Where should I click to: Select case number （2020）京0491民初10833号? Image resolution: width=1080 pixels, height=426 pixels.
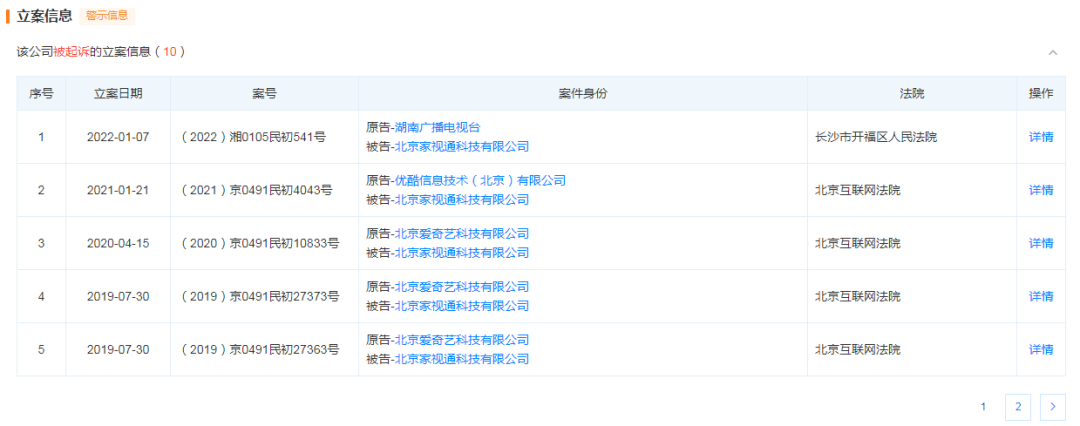(x=260, y=243)
